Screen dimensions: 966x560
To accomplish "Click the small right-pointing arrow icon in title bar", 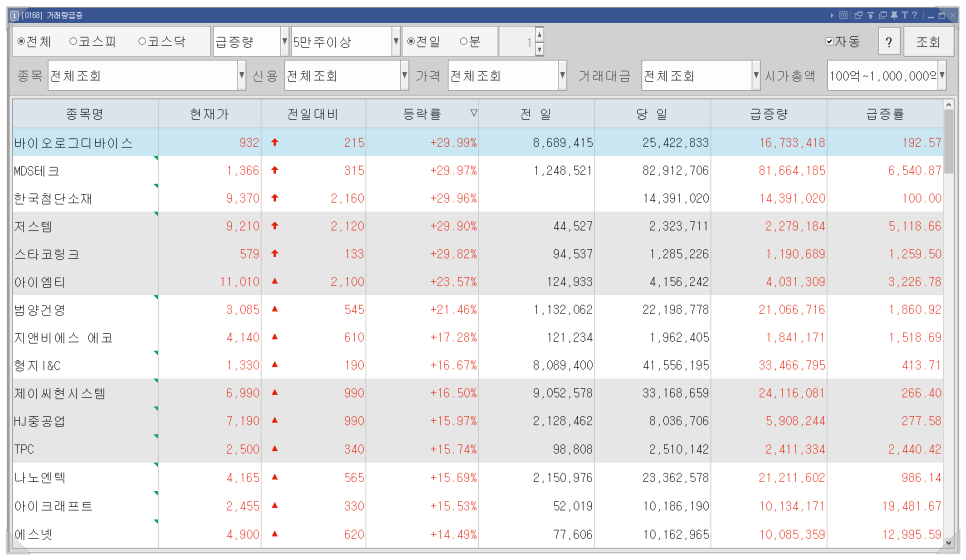I will (832, 15).
